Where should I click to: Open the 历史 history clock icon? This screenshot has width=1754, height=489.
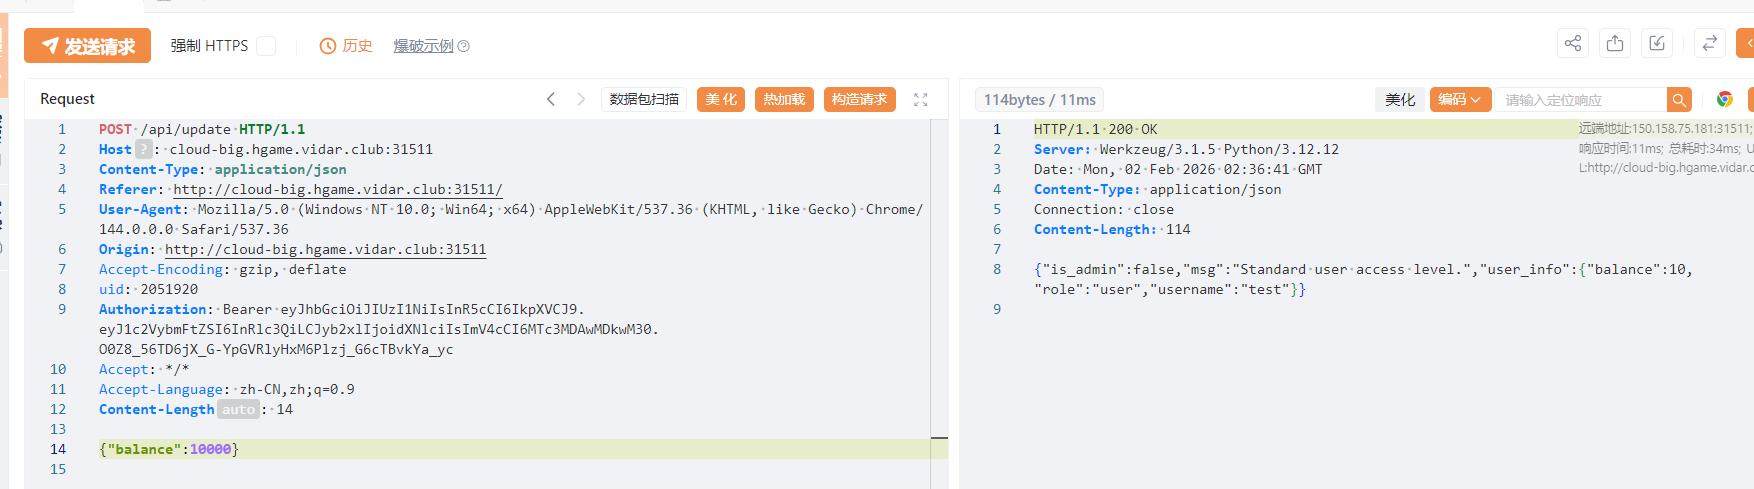point(327,46)
